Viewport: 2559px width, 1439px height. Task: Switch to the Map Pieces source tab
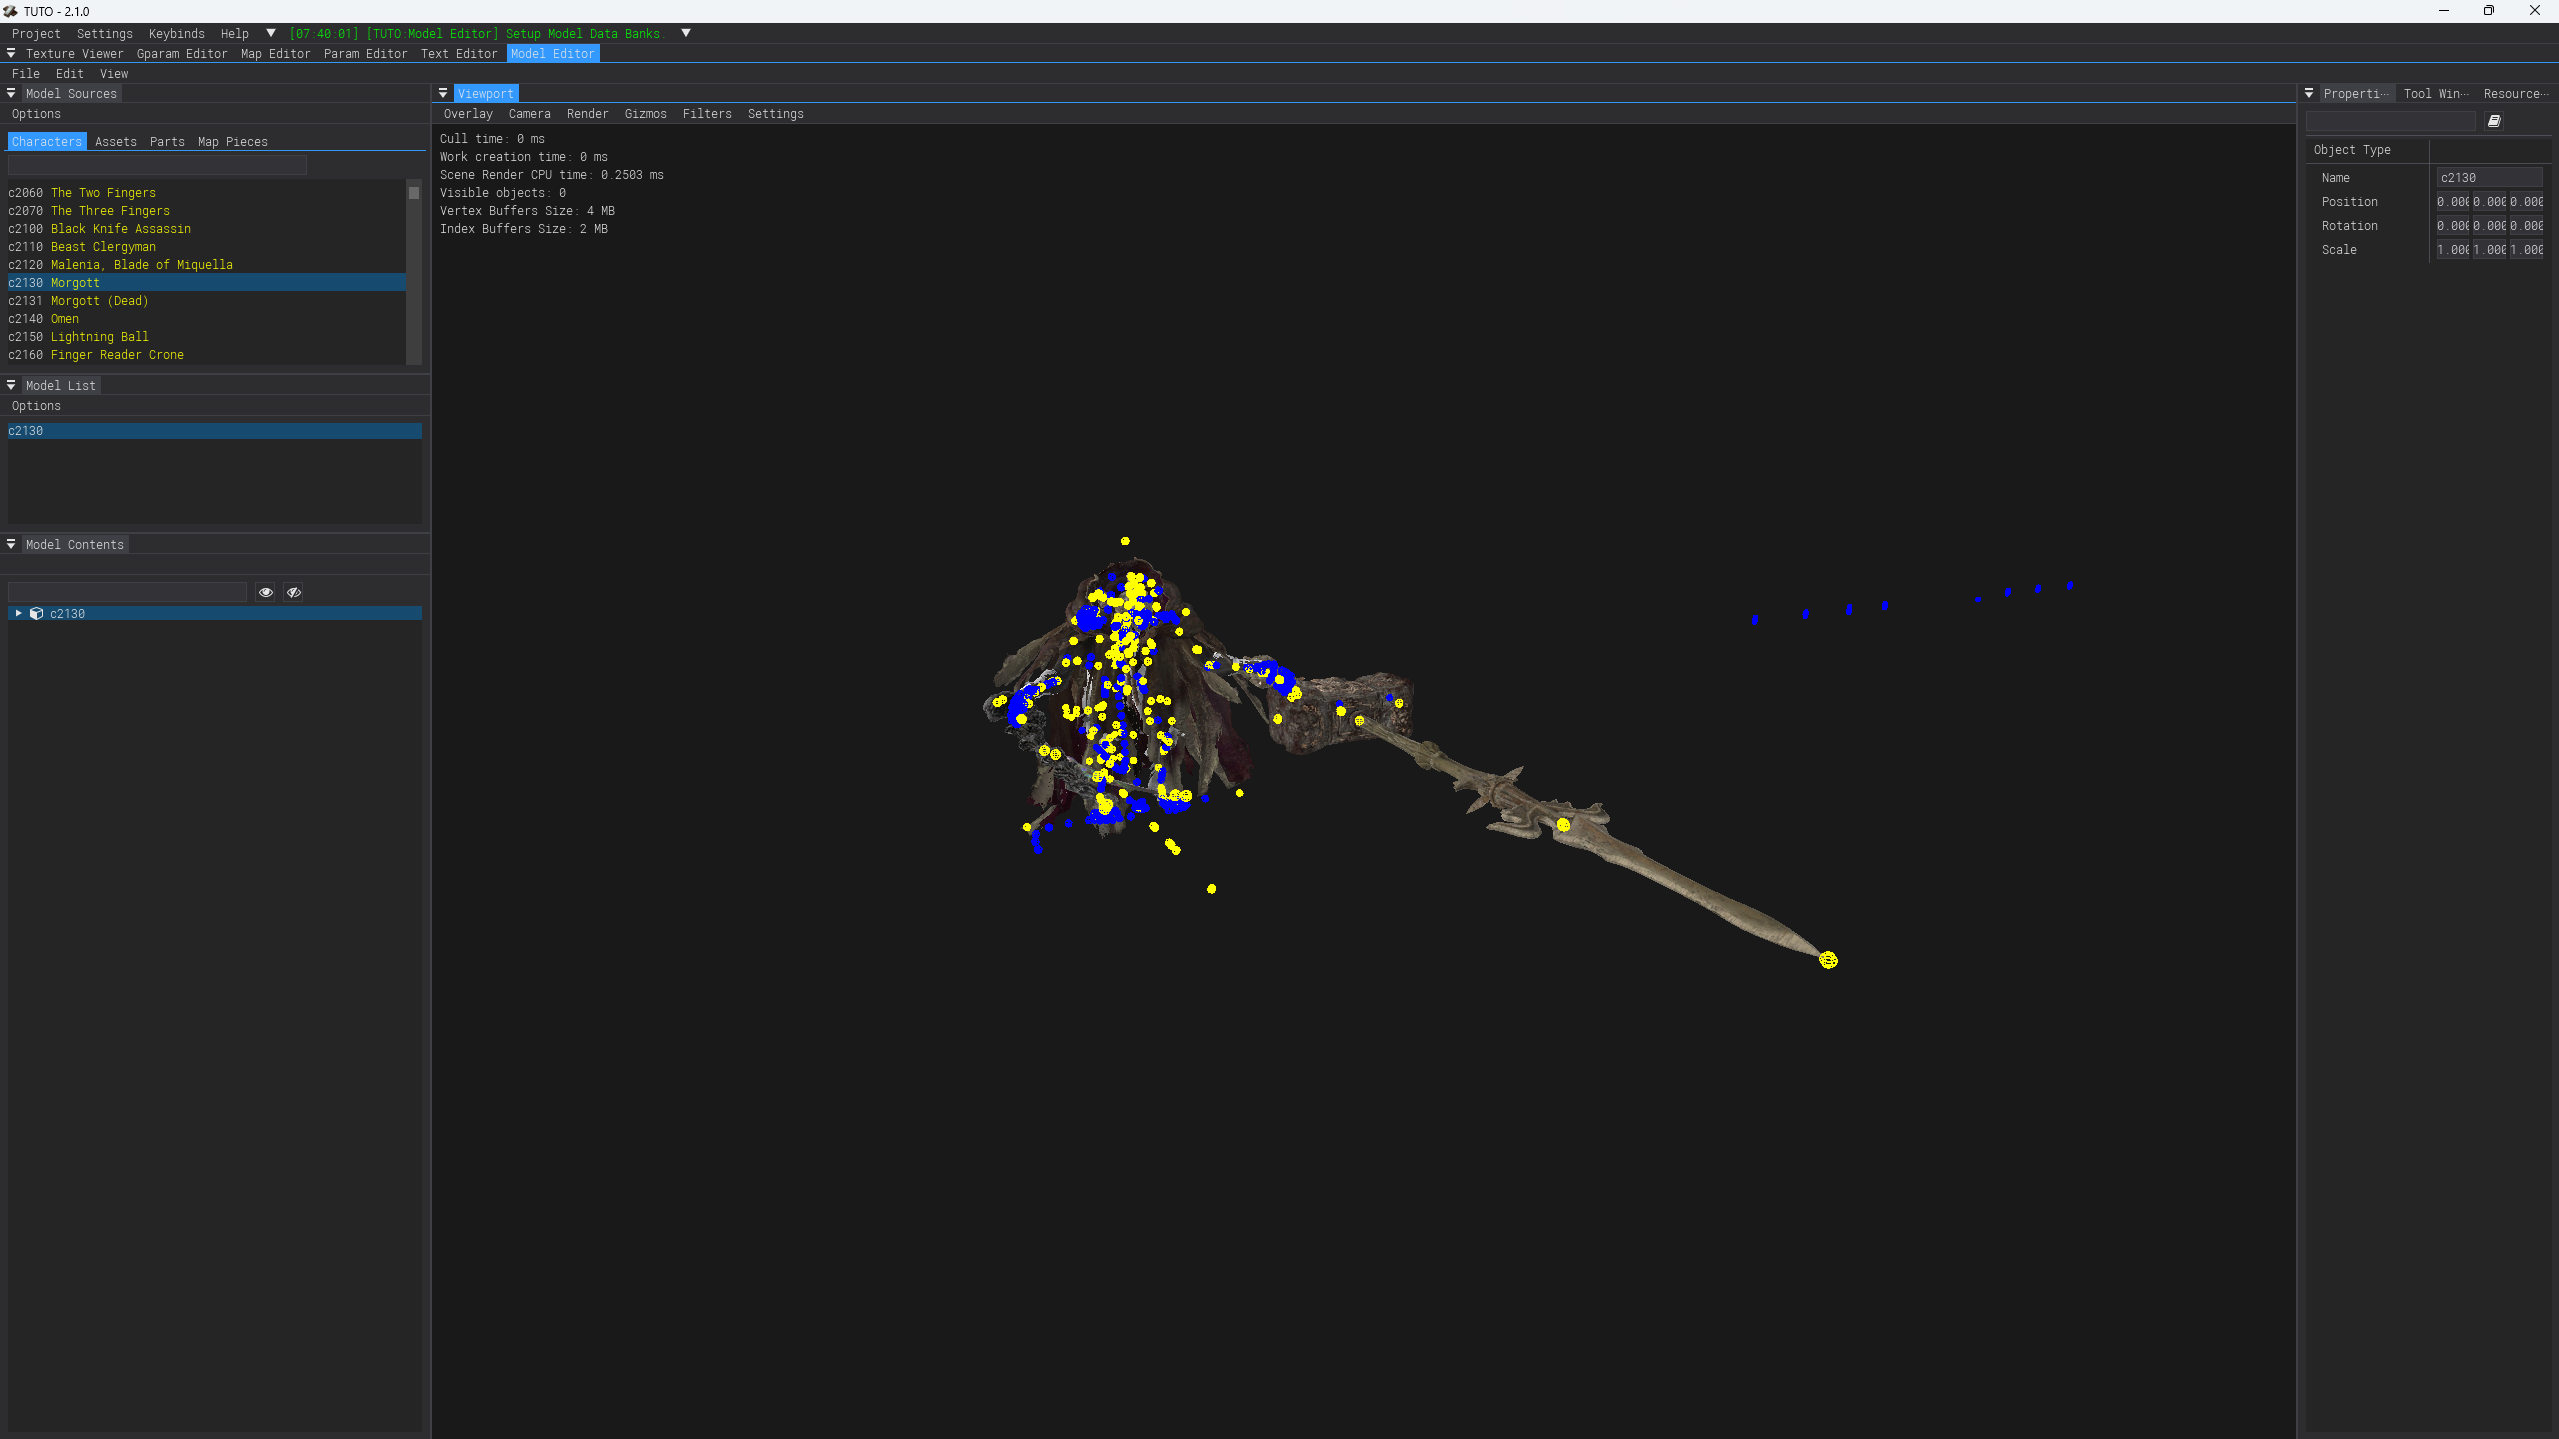point(233,141)
